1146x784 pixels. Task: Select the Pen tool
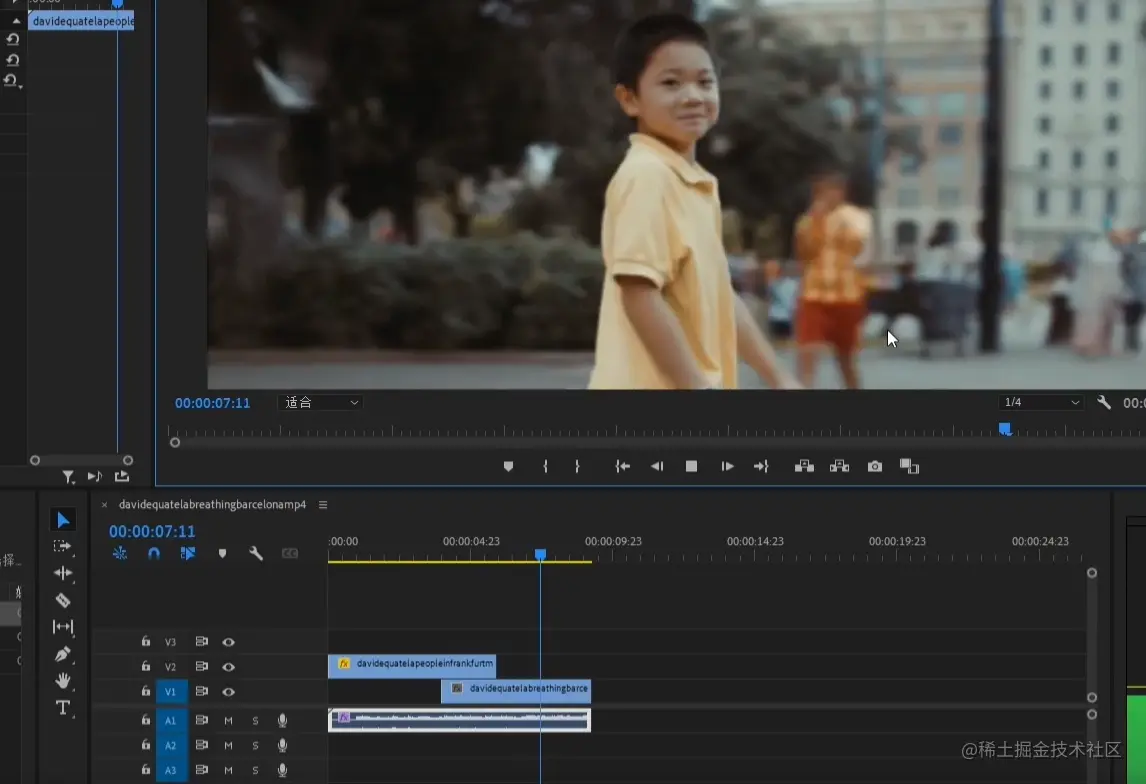click(x=63, y=654)
